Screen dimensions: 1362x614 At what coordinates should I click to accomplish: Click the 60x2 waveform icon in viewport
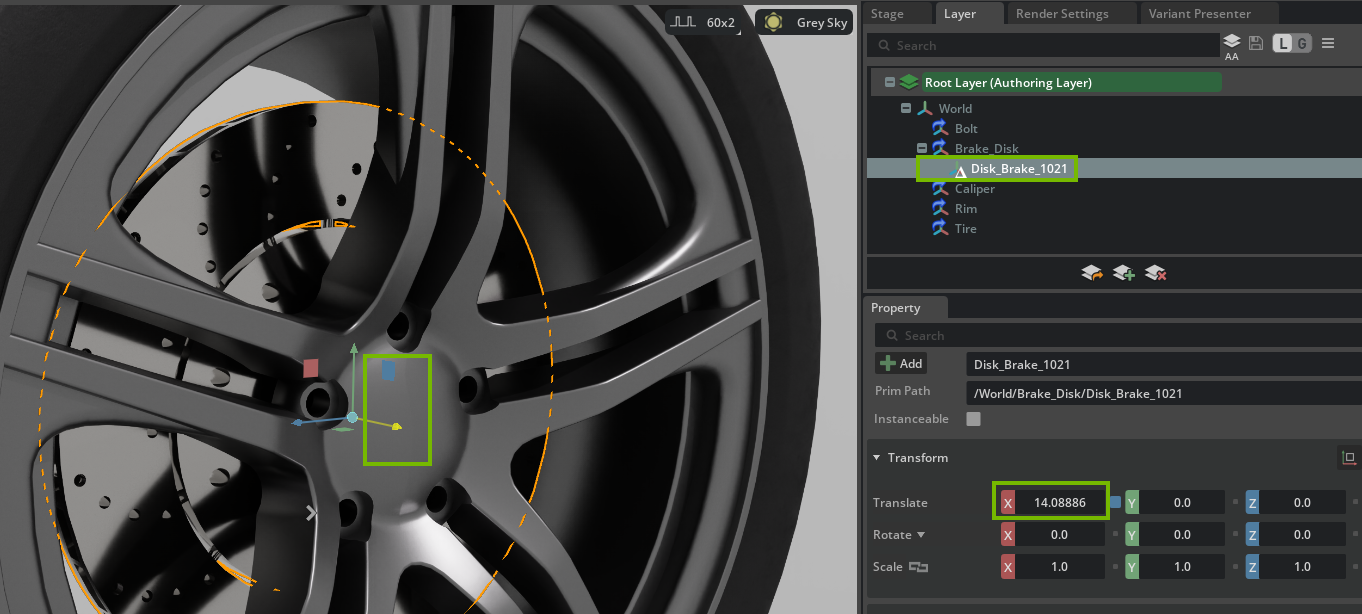pyautogui.click(x=683, y=22)
